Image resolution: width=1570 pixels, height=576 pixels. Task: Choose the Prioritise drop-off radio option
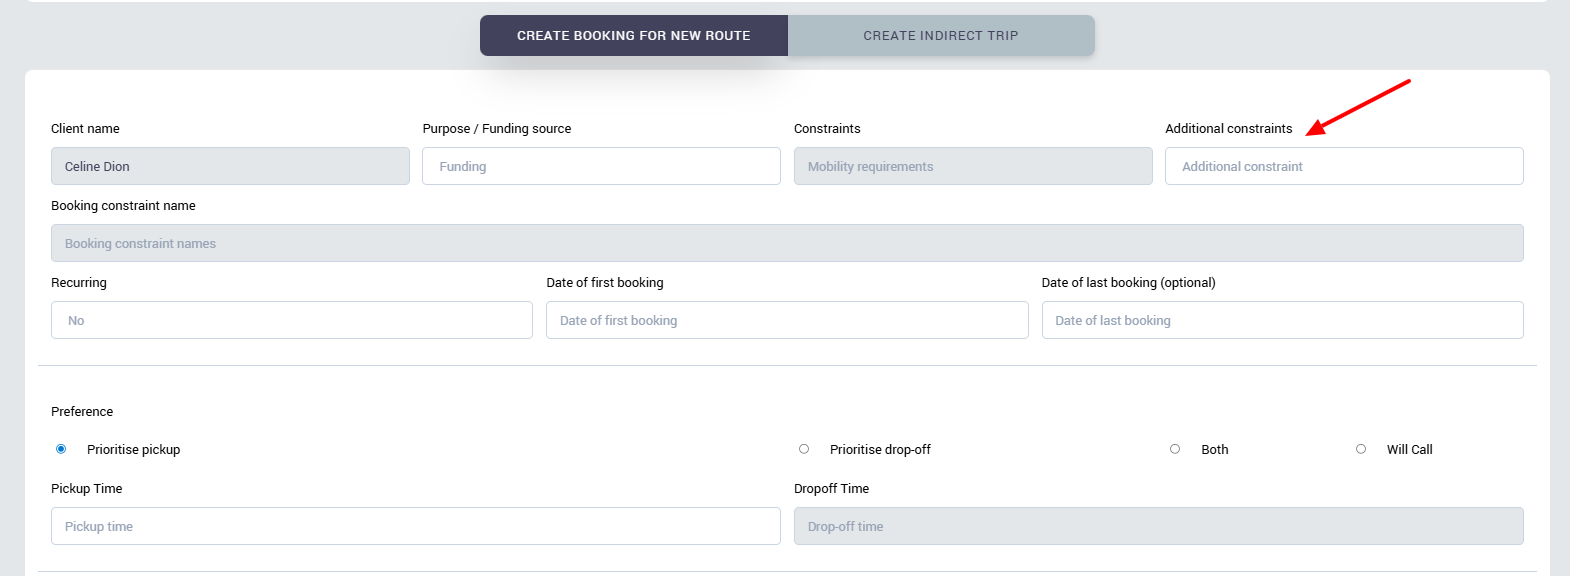(804, 449)
